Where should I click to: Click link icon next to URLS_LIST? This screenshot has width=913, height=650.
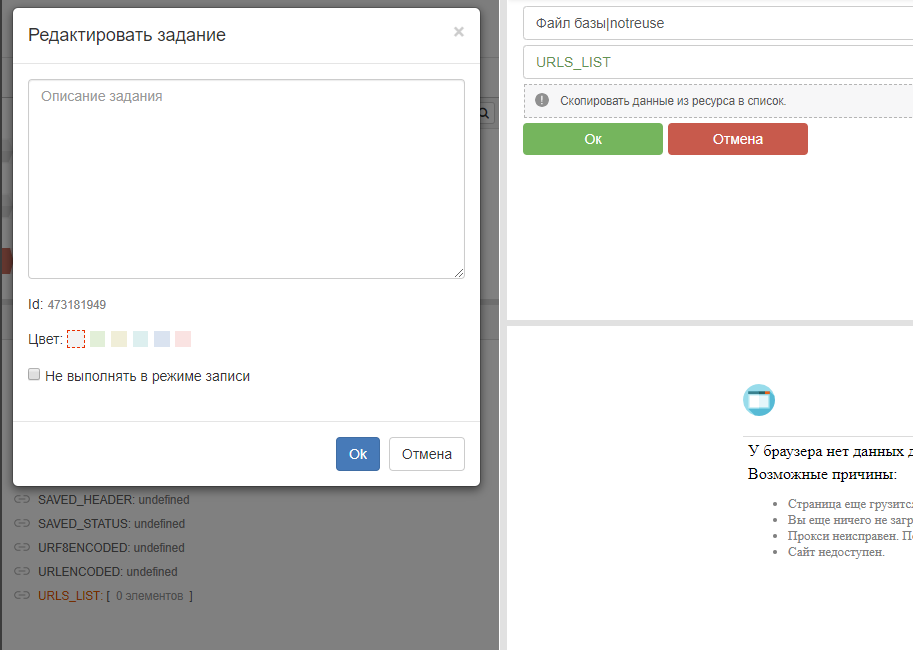(x=22, y=595)
